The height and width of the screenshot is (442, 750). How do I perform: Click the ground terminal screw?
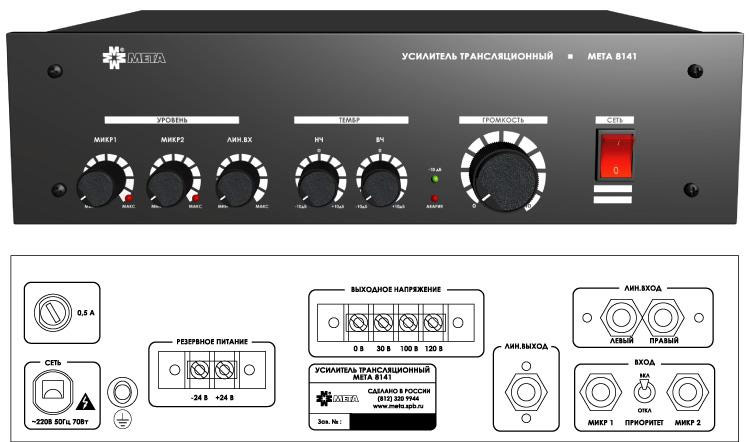pyautogui.click(x=122, y=393)
